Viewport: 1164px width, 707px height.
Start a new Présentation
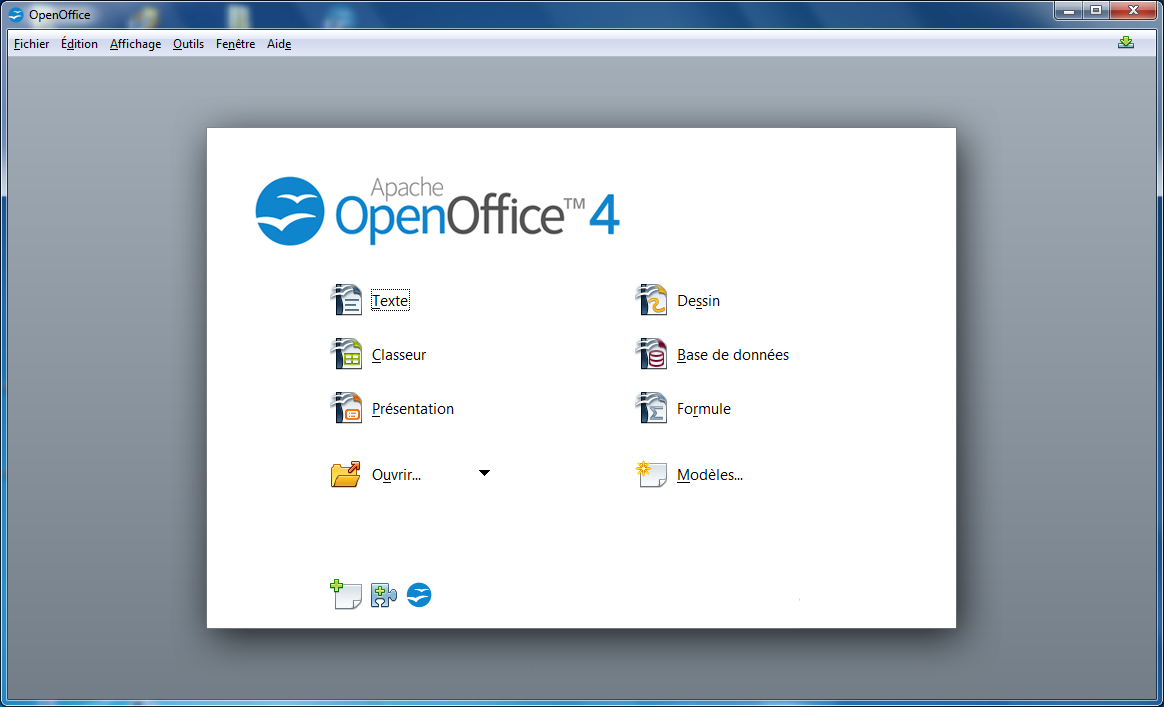tap(413, 409)
